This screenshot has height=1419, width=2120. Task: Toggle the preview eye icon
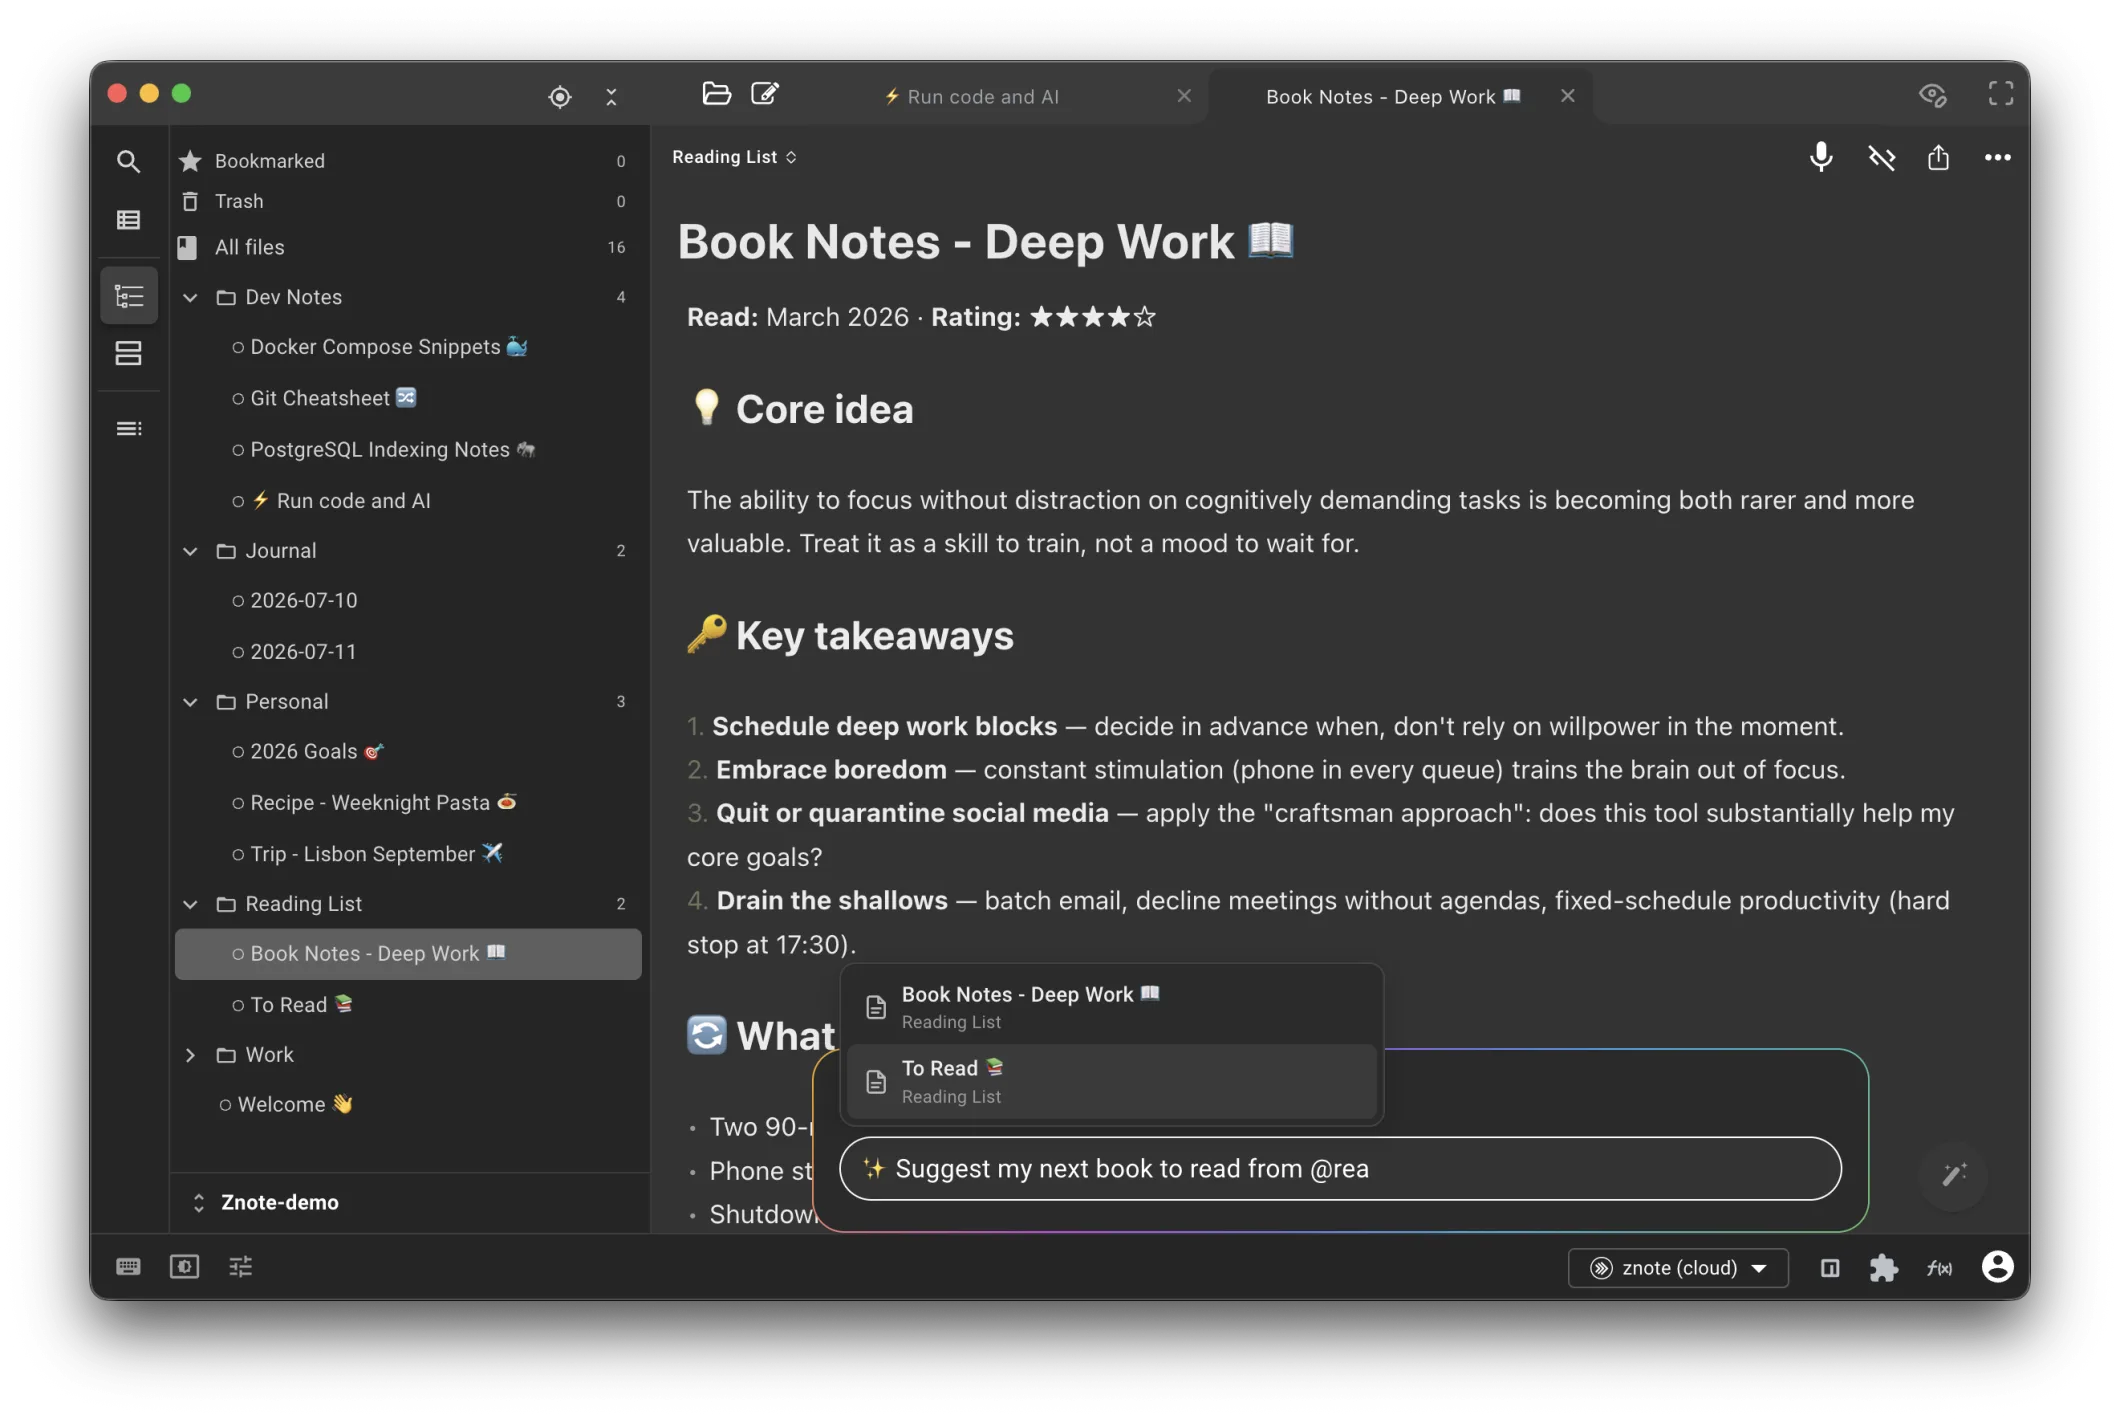pos(1933,95)
